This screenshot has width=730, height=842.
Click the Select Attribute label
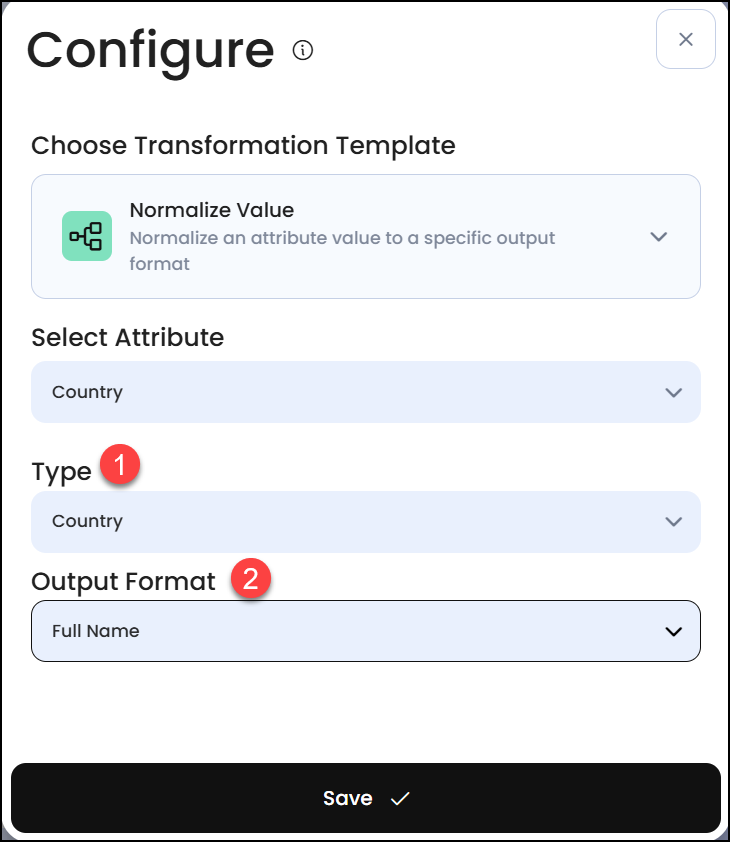[x=127, y=337]
